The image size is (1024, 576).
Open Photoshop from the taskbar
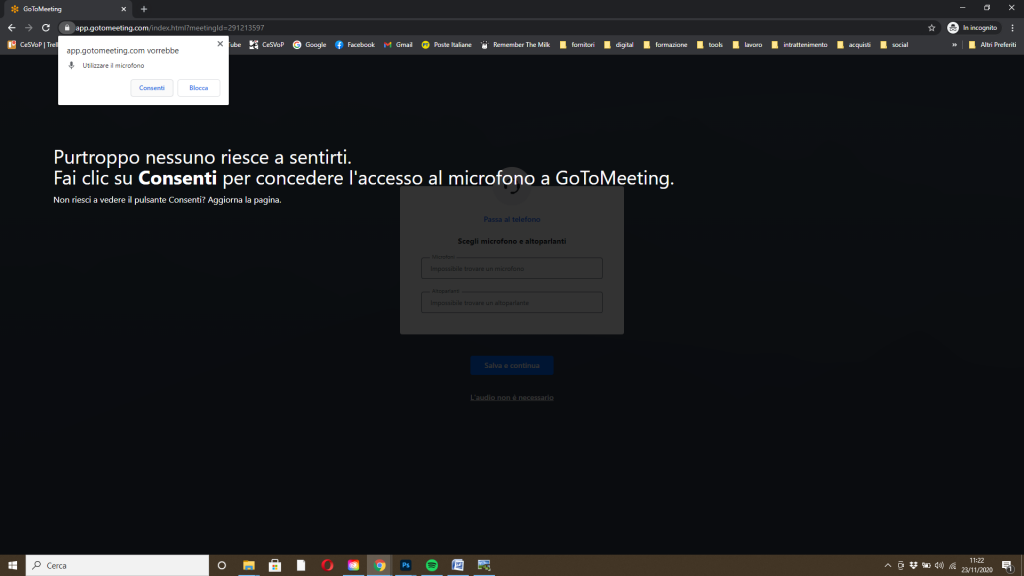[406, 565]
